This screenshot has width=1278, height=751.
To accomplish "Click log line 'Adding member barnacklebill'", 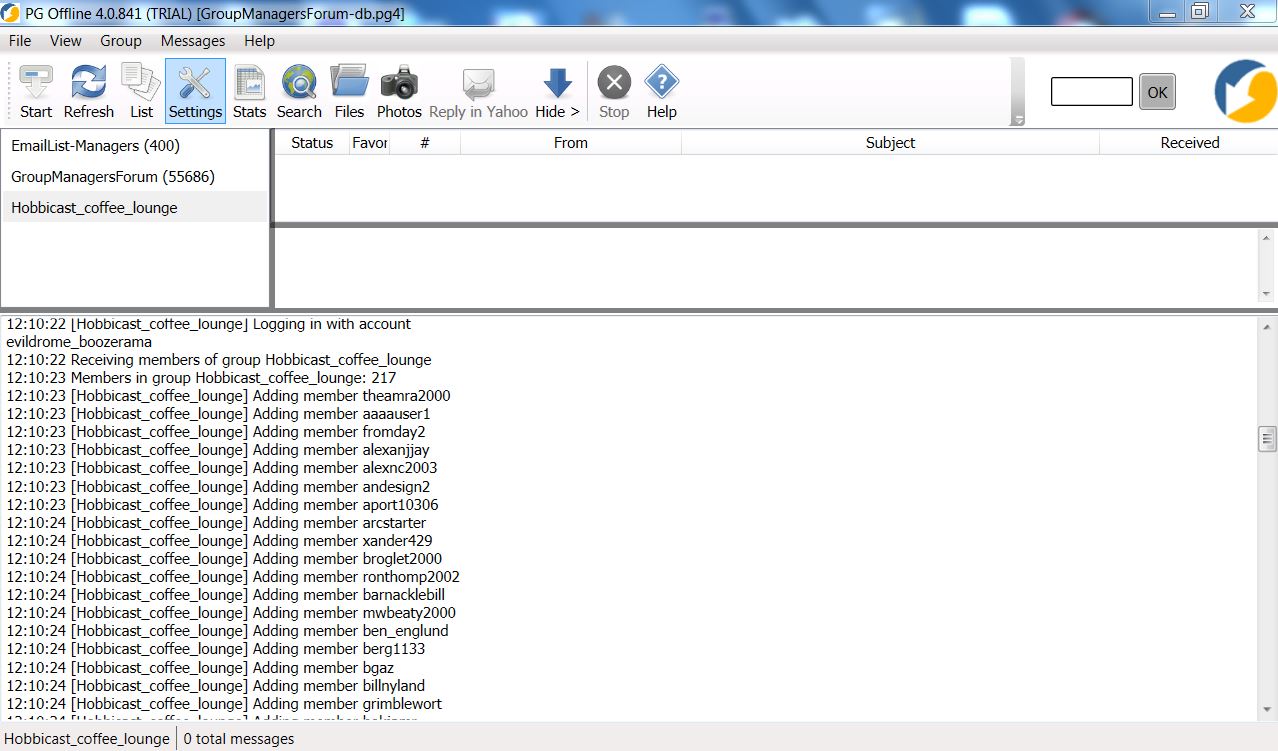I will coord(226,595).
